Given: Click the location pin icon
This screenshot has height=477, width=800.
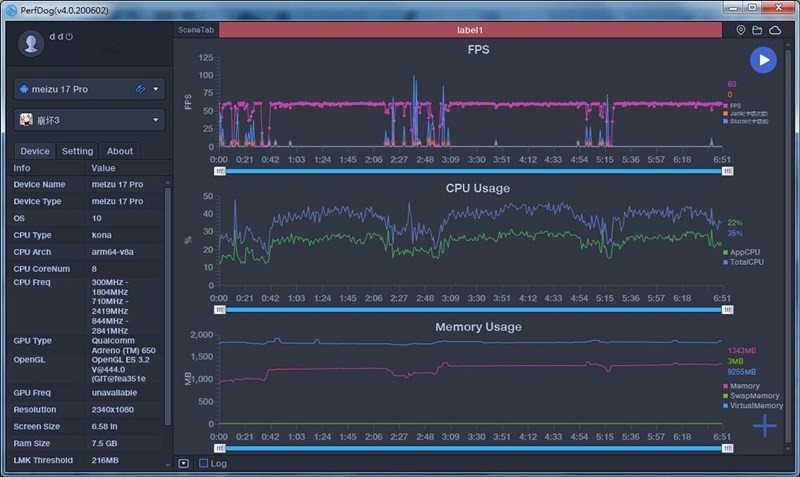Looking at the screenshot, I should tap(741, 31).
